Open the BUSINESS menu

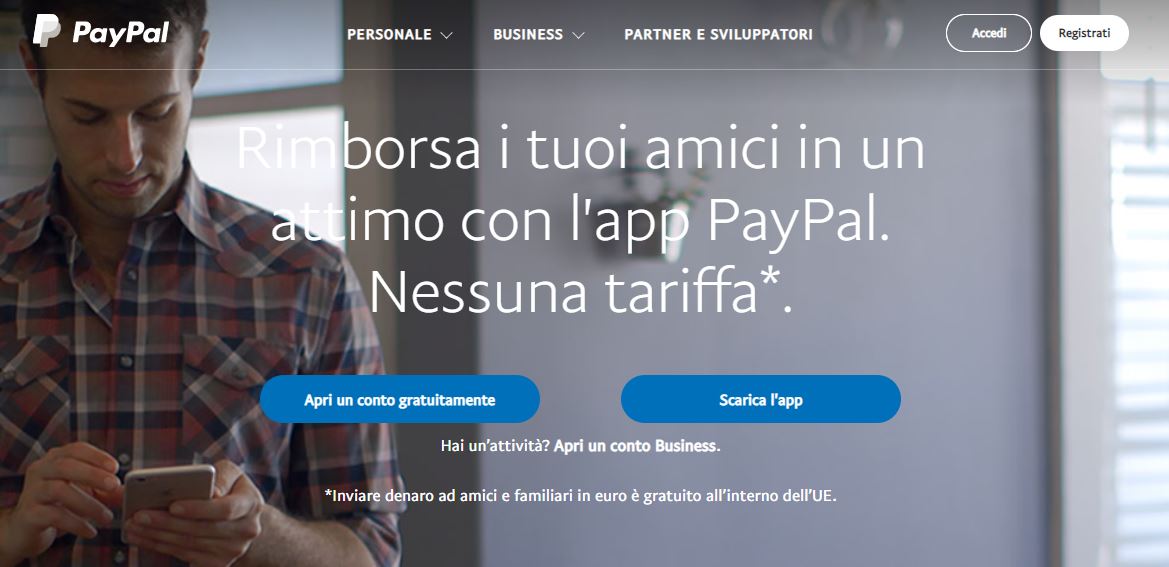pos(528,34)
